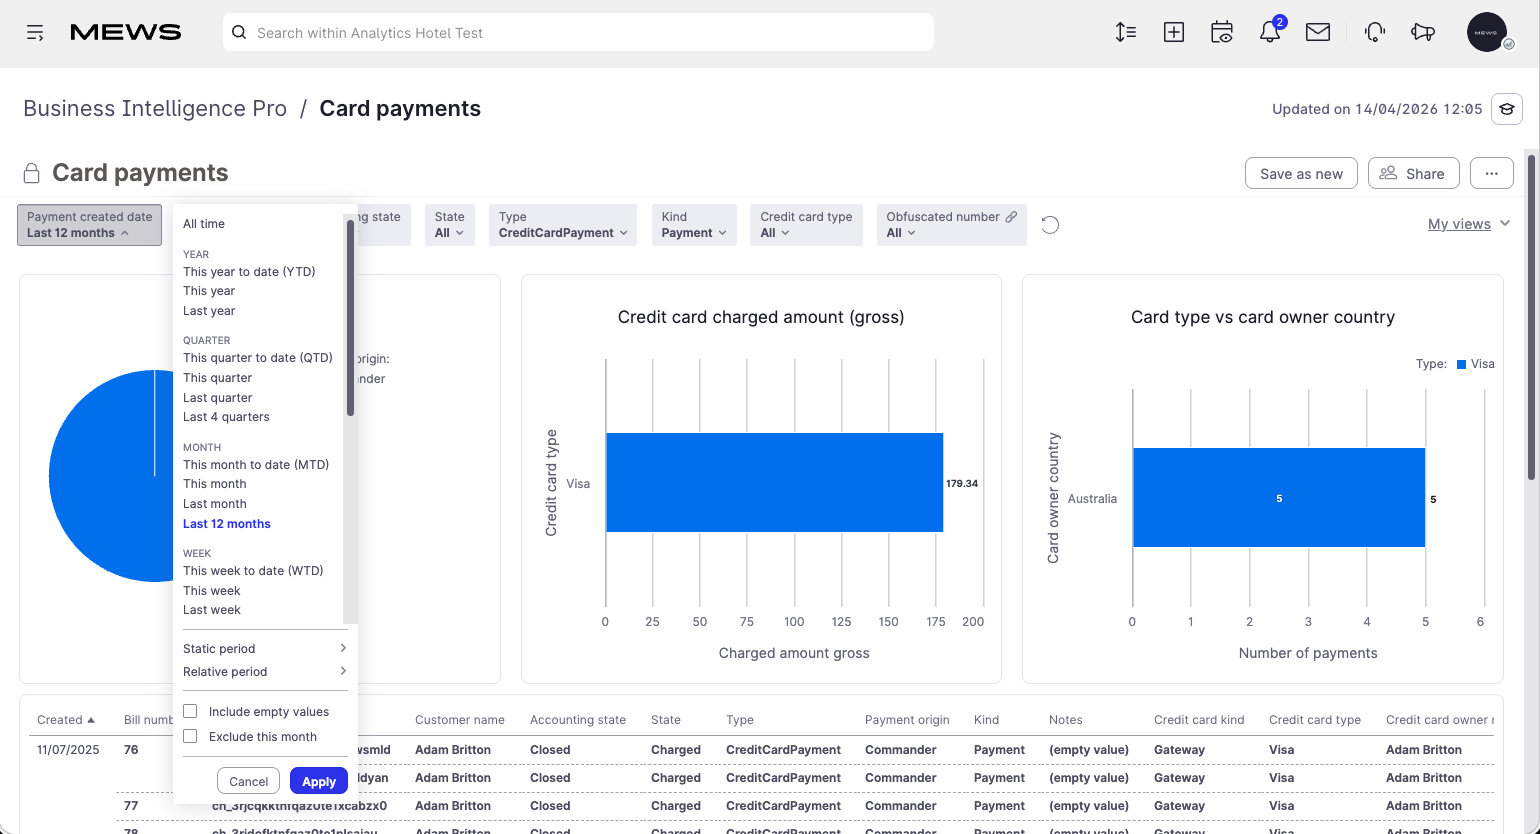
Task: Click the megaphone announcements icon
Action: 1423,32
